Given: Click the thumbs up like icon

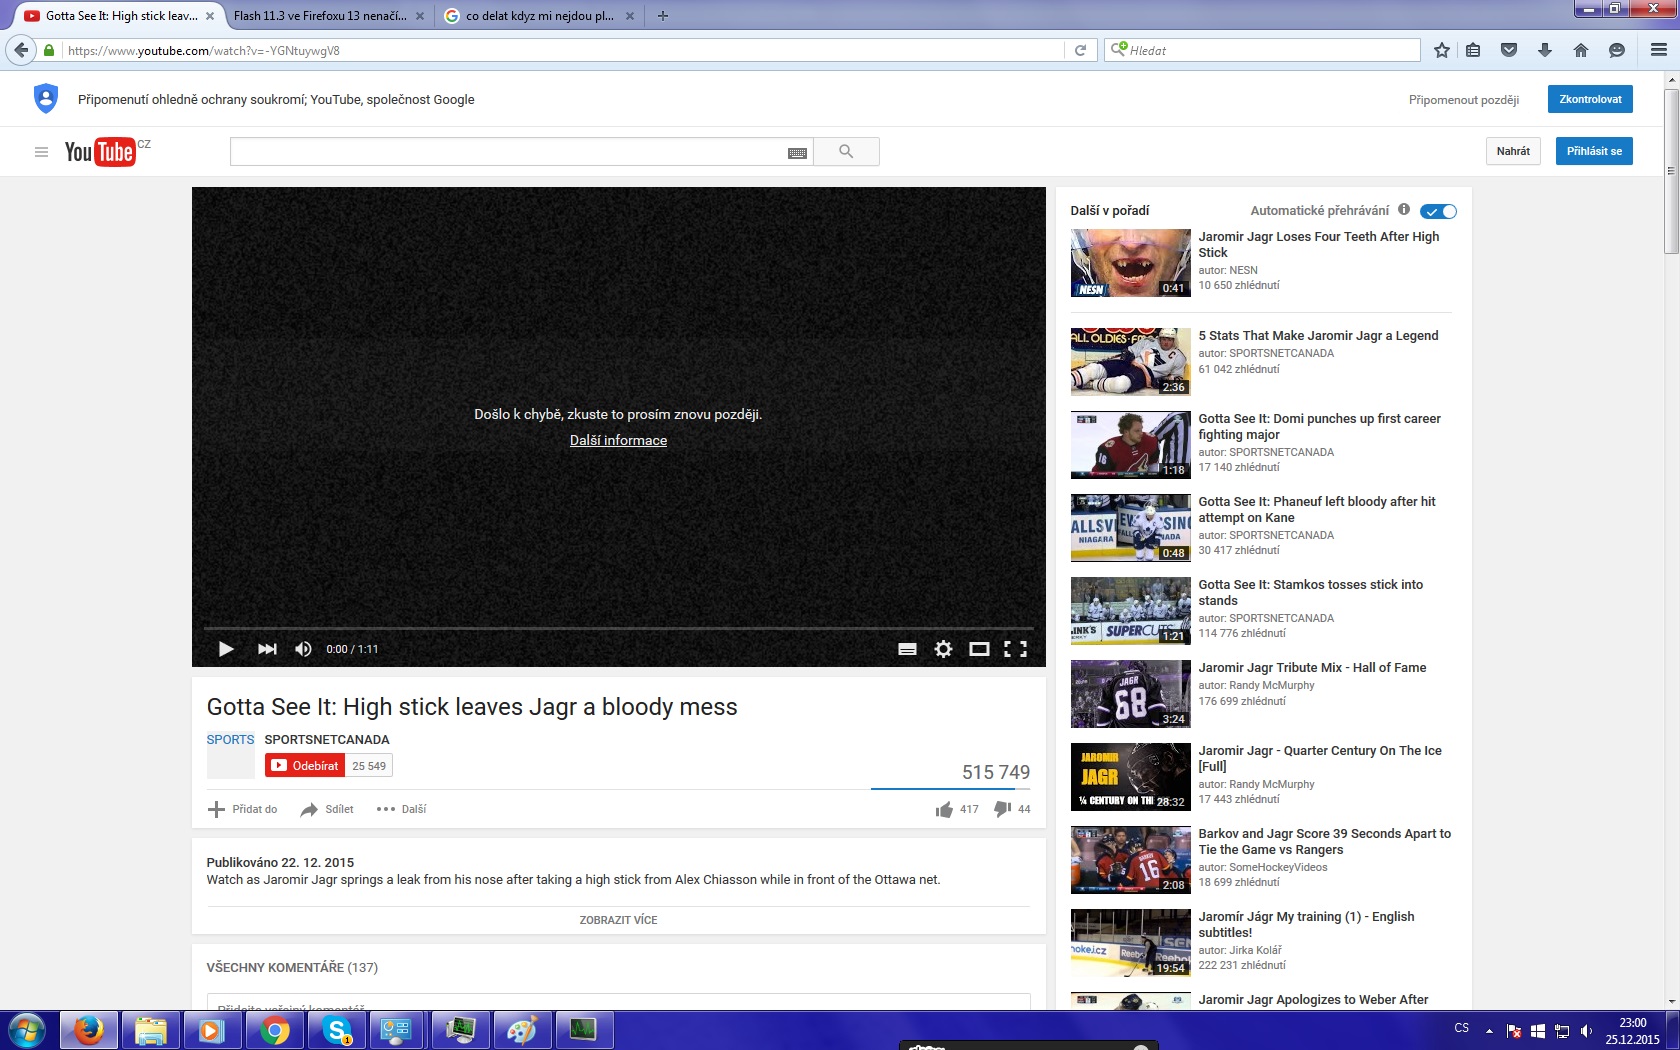Looking at the screenshot, I should [x=944, y=809].
